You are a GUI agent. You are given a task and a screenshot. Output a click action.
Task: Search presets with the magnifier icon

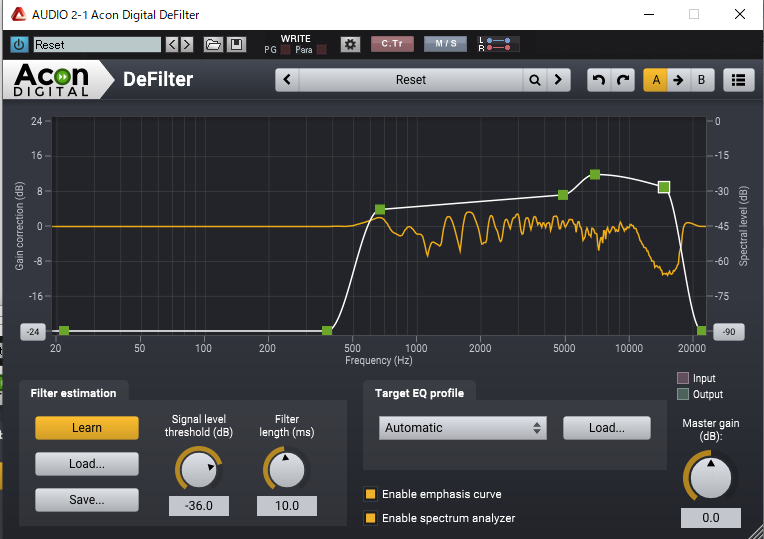tap(535, 80)
